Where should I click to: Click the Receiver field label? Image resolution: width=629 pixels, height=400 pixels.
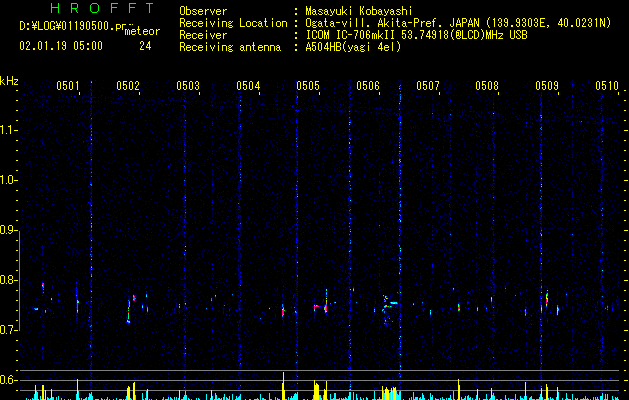pos(203,35)
